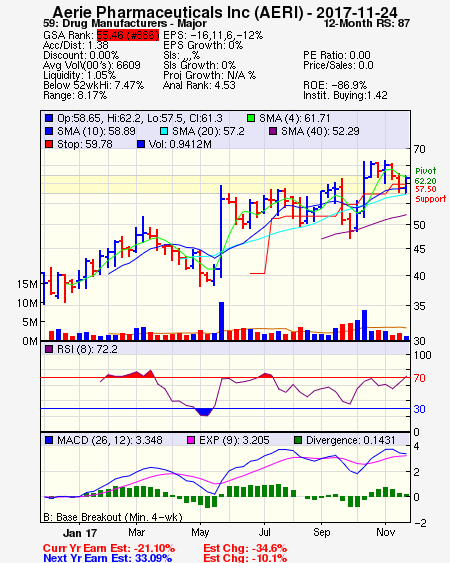The width and height of the screenshot is (450, 563).
Task: Click the 12-Month RS: 87 text
Action: [x=367, y=24]
